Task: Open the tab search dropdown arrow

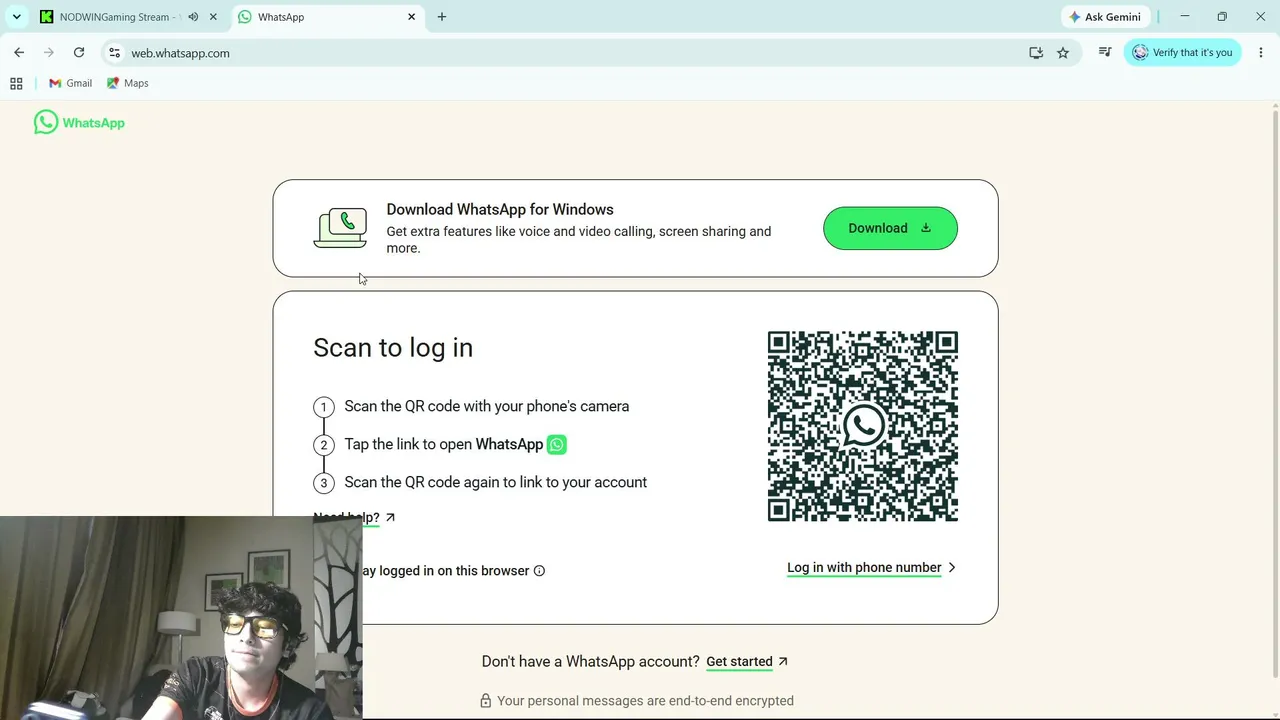Action: [17, 17]
